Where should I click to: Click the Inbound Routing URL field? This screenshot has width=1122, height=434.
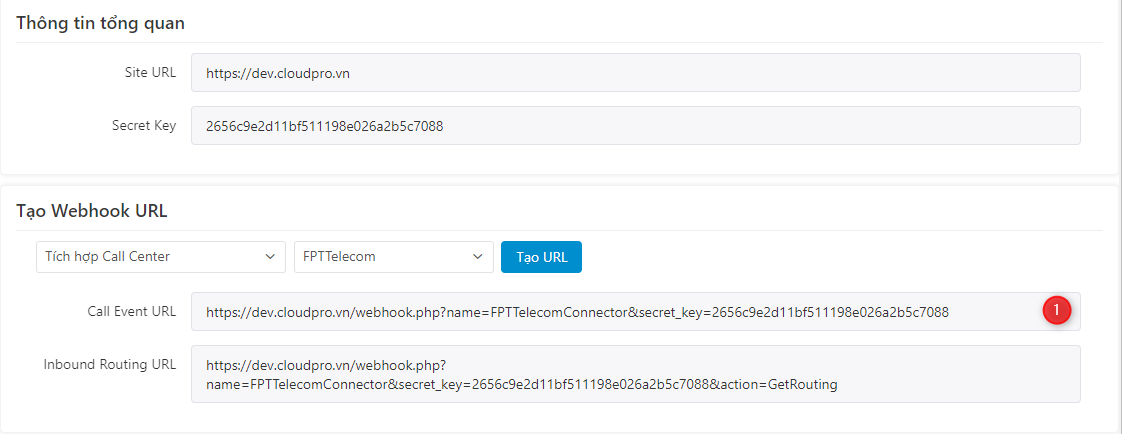(635, 374)
